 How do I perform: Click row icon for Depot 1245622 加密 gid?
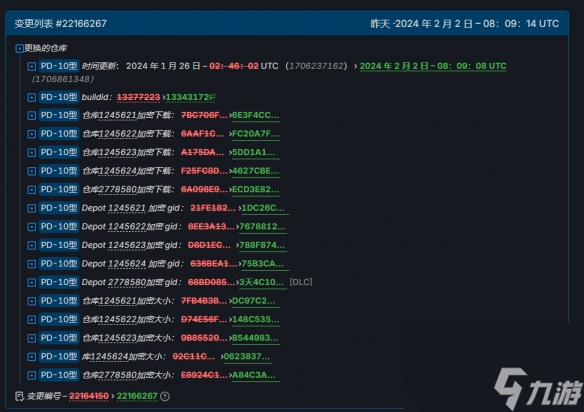32,227
